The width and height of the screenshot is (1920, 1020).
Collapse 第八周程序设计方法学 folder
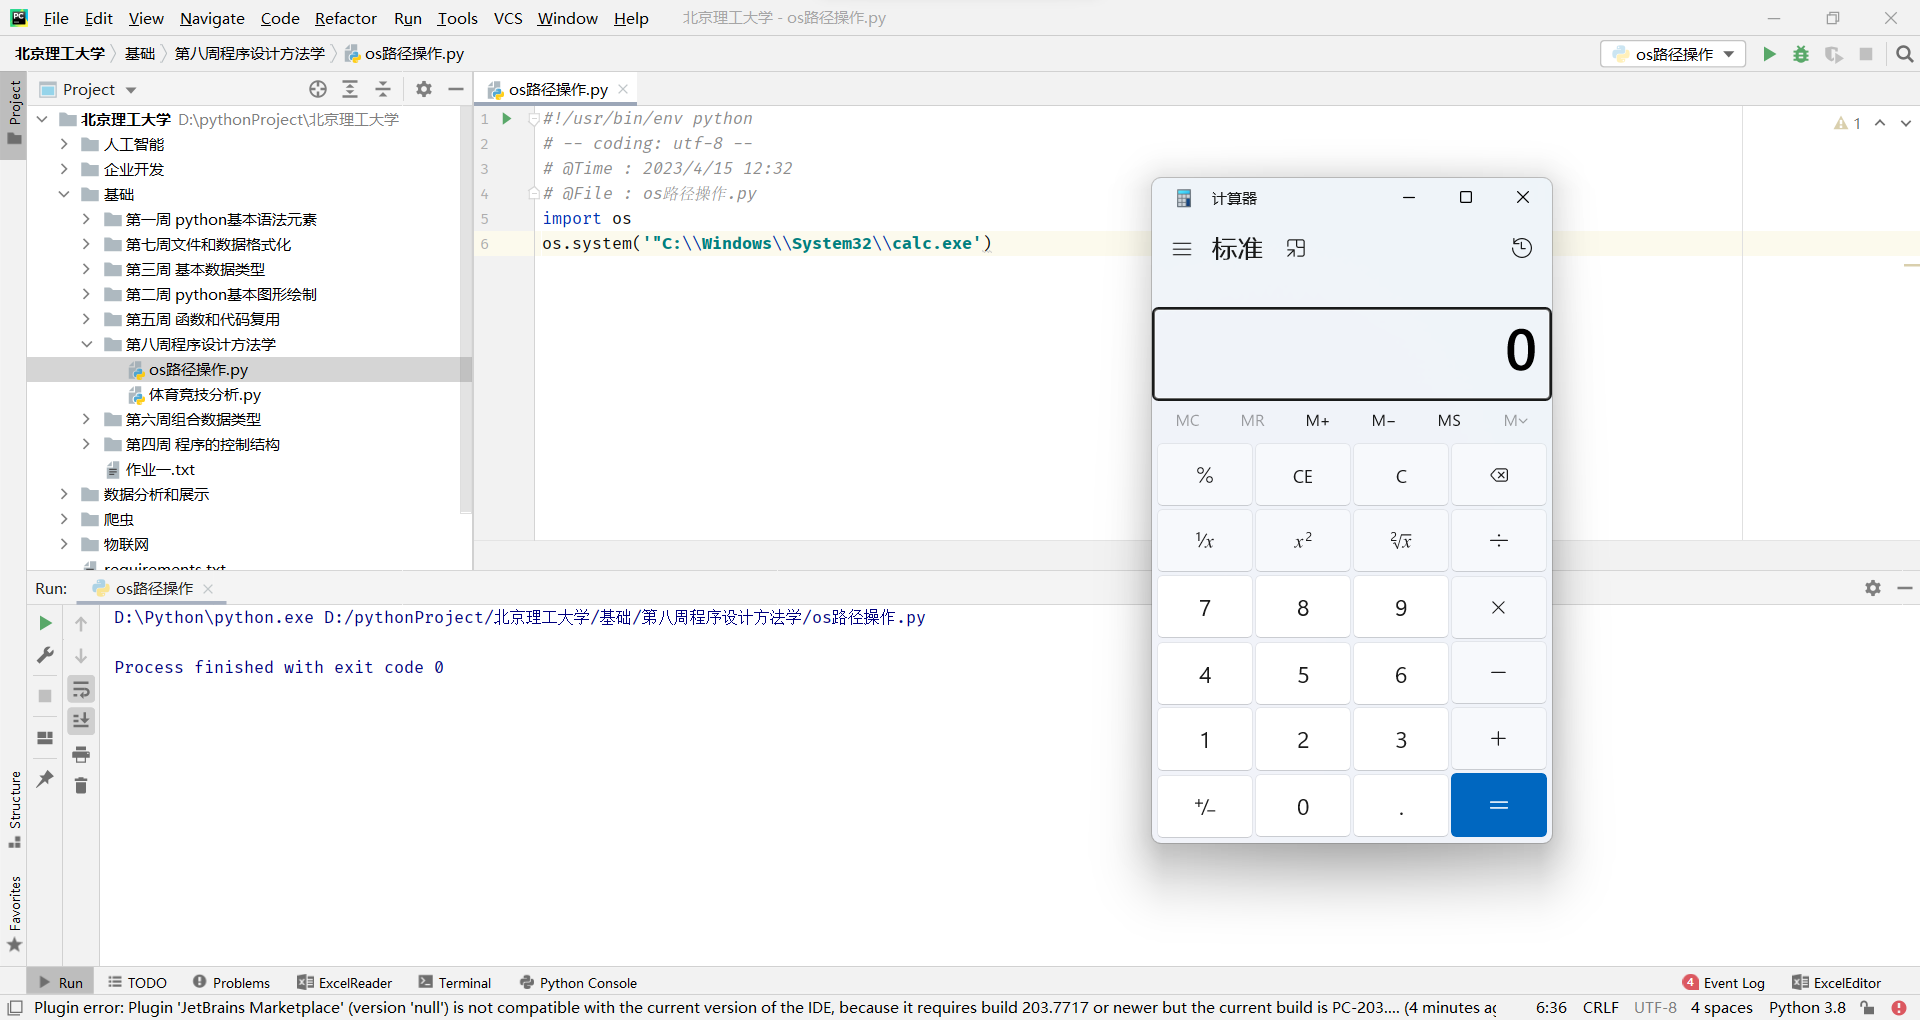(86, 344)
